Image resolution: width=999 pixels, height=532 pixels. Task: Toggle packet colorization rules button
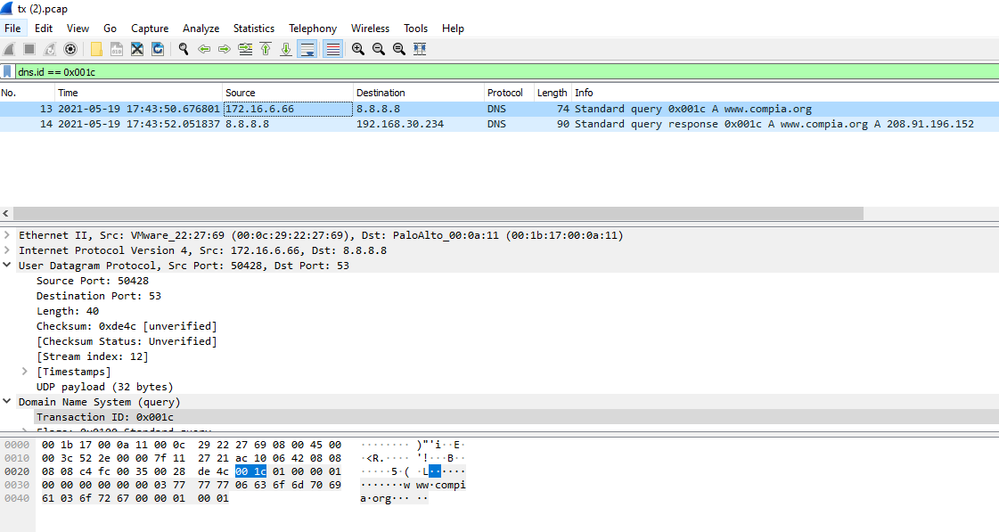[x=333, y=49]
